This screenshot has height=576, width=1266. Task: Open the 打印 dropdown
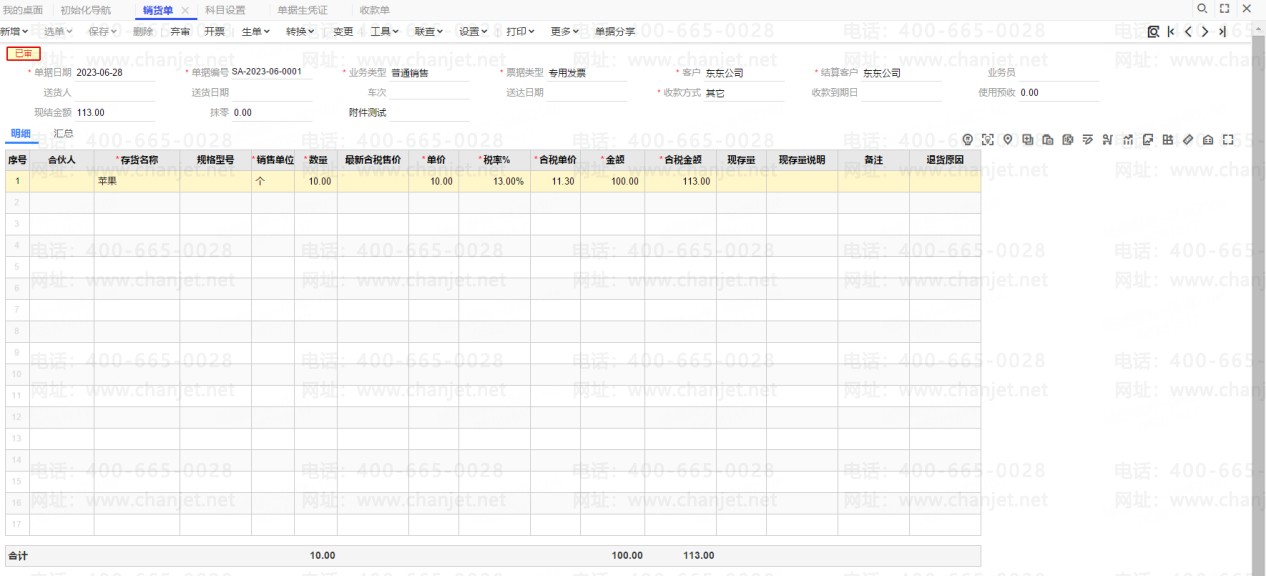[520, 32]
